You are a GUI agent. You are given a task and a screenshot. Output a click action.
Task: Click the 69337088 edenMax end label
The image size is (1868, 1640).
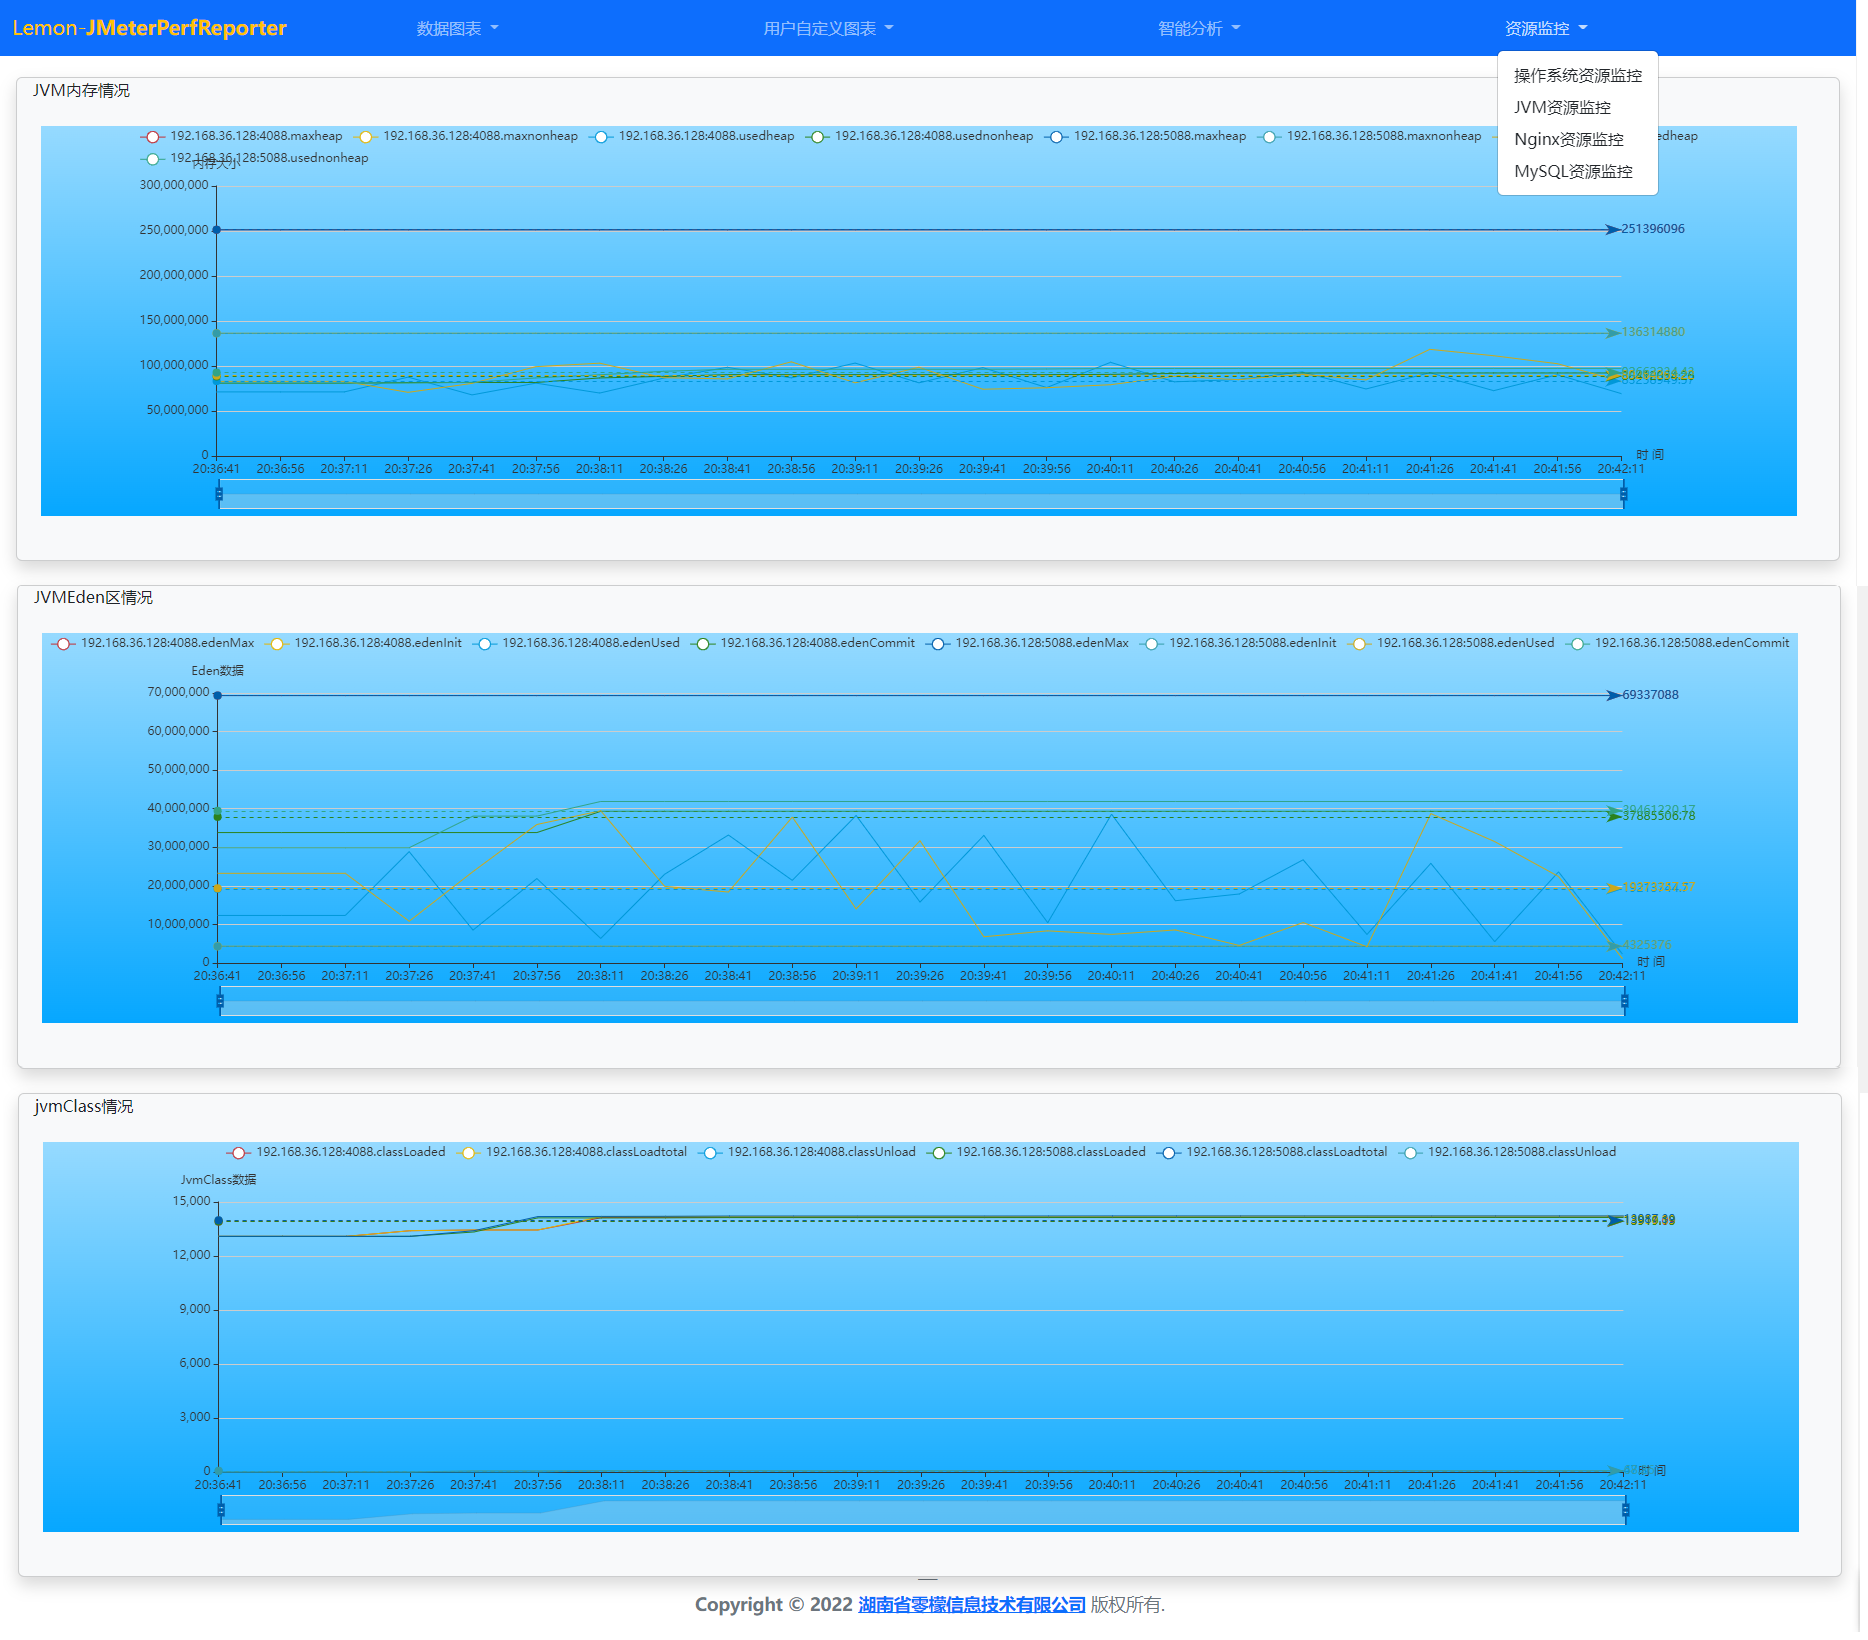pos(1650,695)
